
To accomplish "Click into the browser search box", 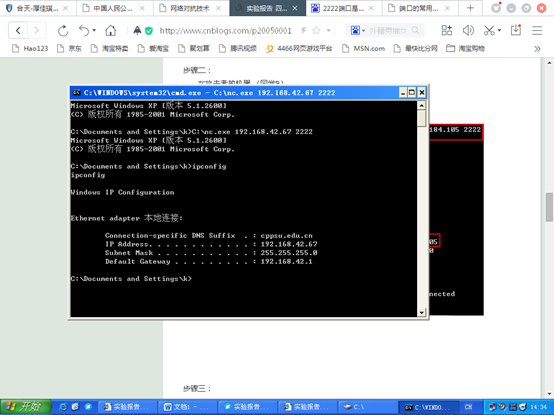I will [x=388, y=31].
